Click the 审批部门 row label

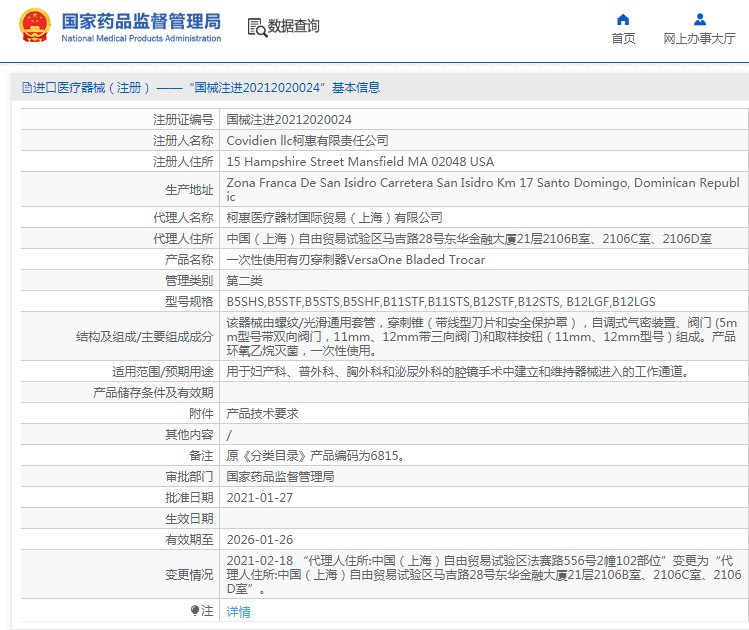pos(189,477)
